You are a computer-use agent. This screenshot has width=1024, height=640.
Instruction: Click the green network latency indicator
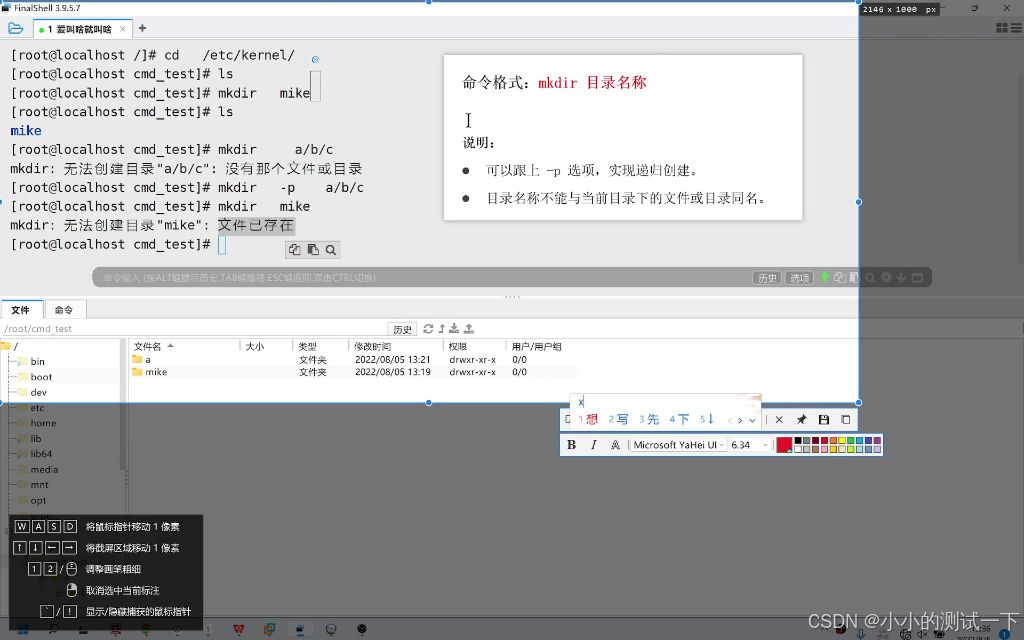pos(826,277)
